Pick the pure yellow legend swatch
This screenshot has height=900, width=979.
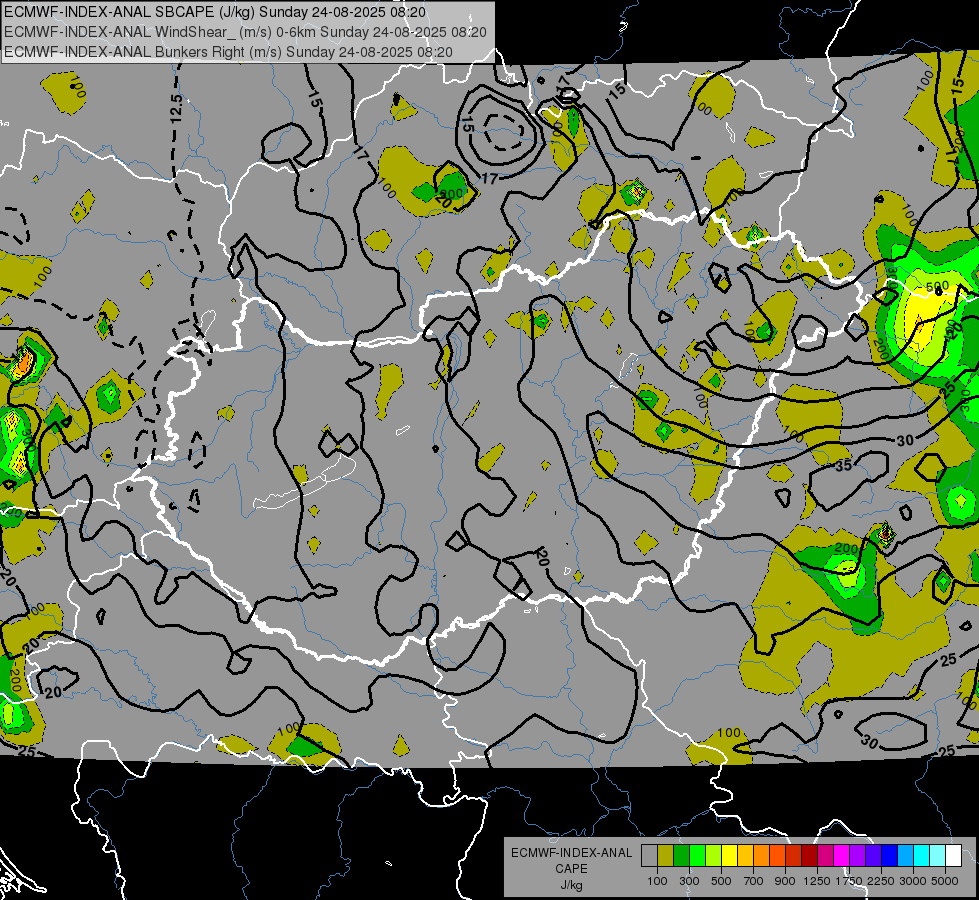pyautogui.click(x=729, y=855)
